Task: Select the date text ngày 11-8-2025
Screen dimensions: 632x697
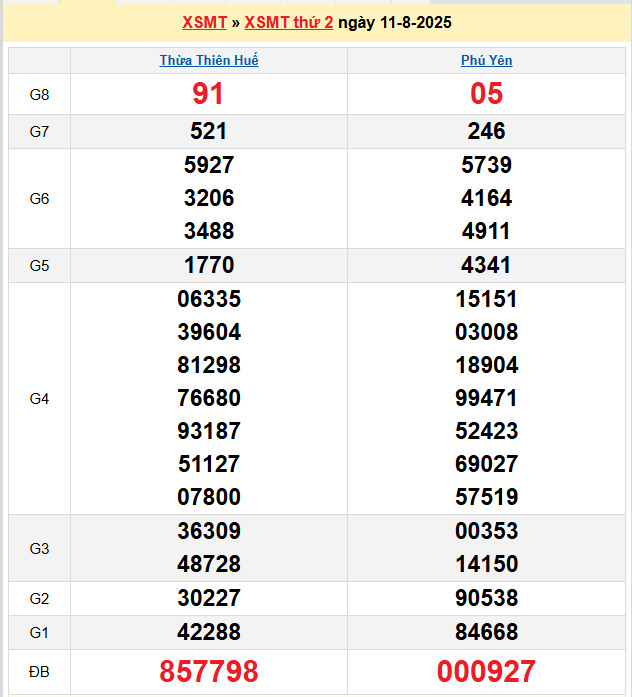Action: coord(395,22)
